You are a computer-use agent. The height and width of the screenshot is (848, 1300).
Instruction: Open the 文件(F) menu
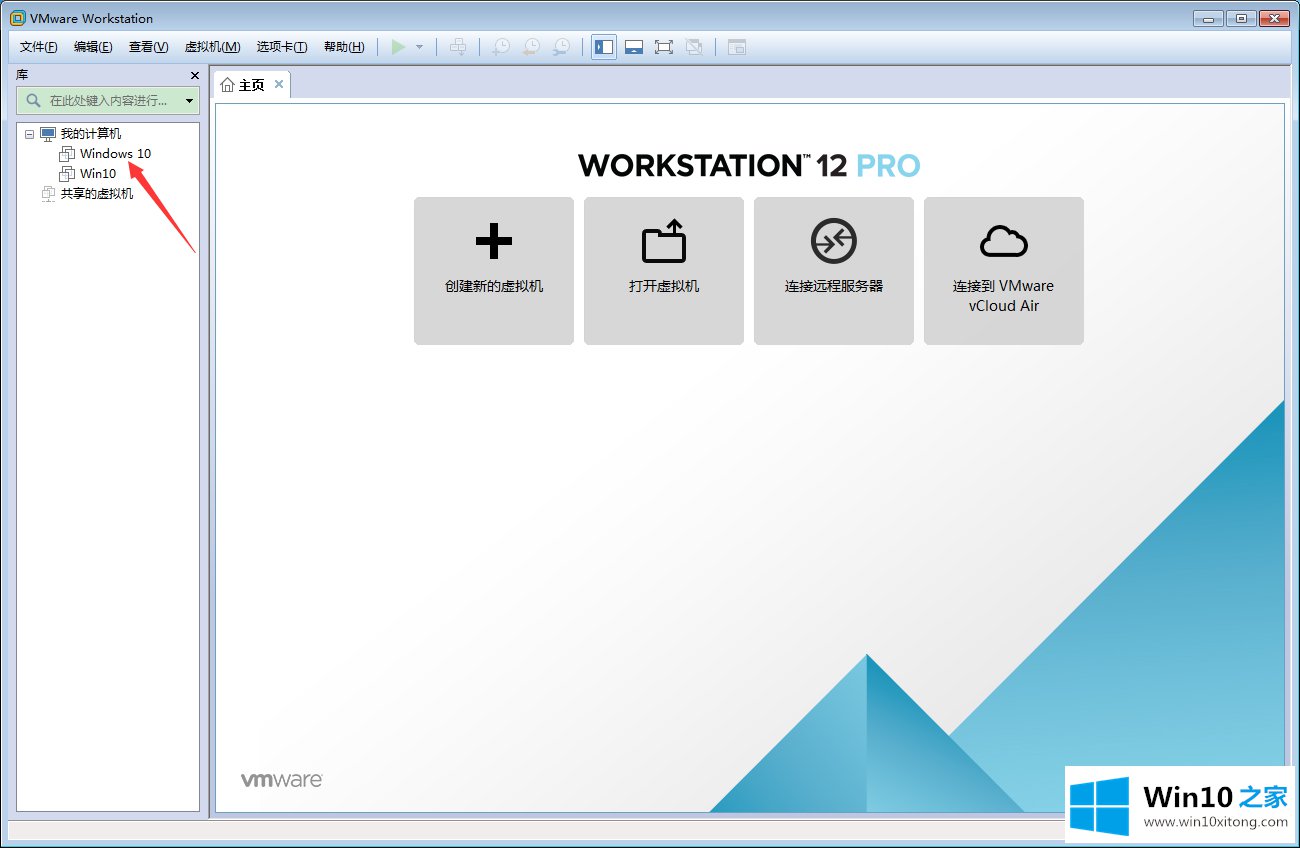[x=39, y=47]
